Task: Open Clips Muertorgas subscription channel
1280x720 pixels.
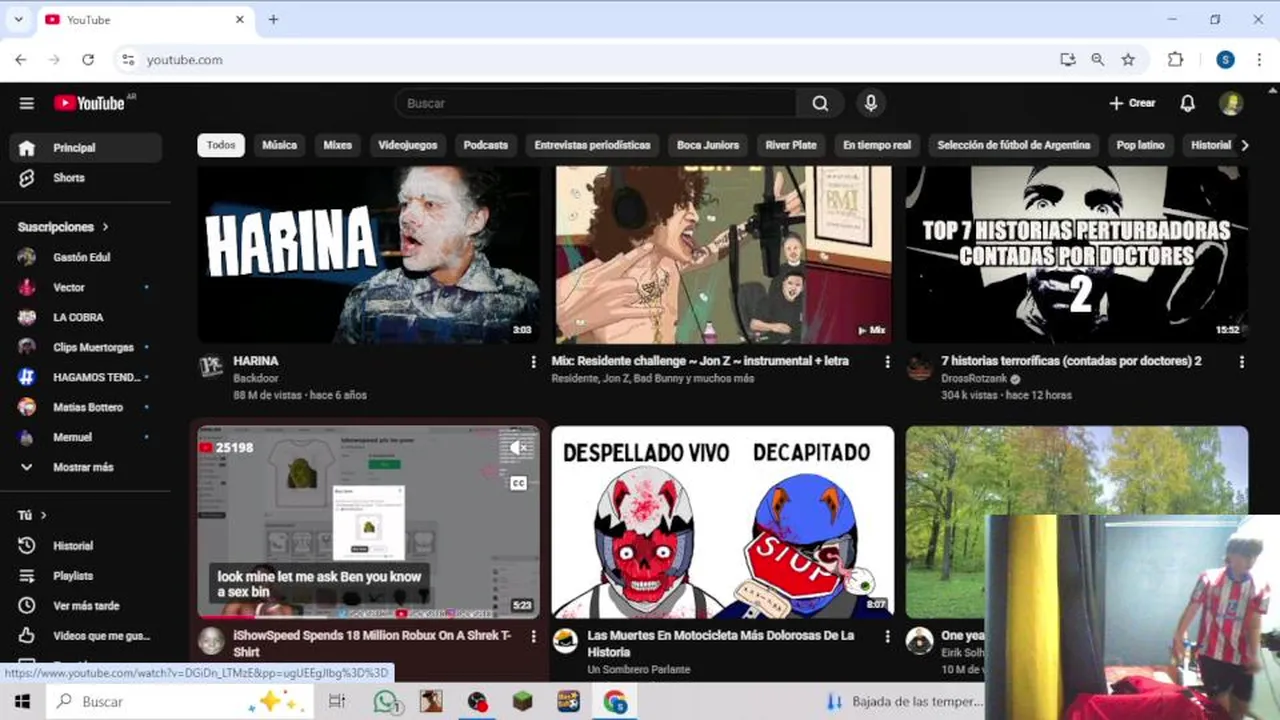Action: [x=86, y=347]
